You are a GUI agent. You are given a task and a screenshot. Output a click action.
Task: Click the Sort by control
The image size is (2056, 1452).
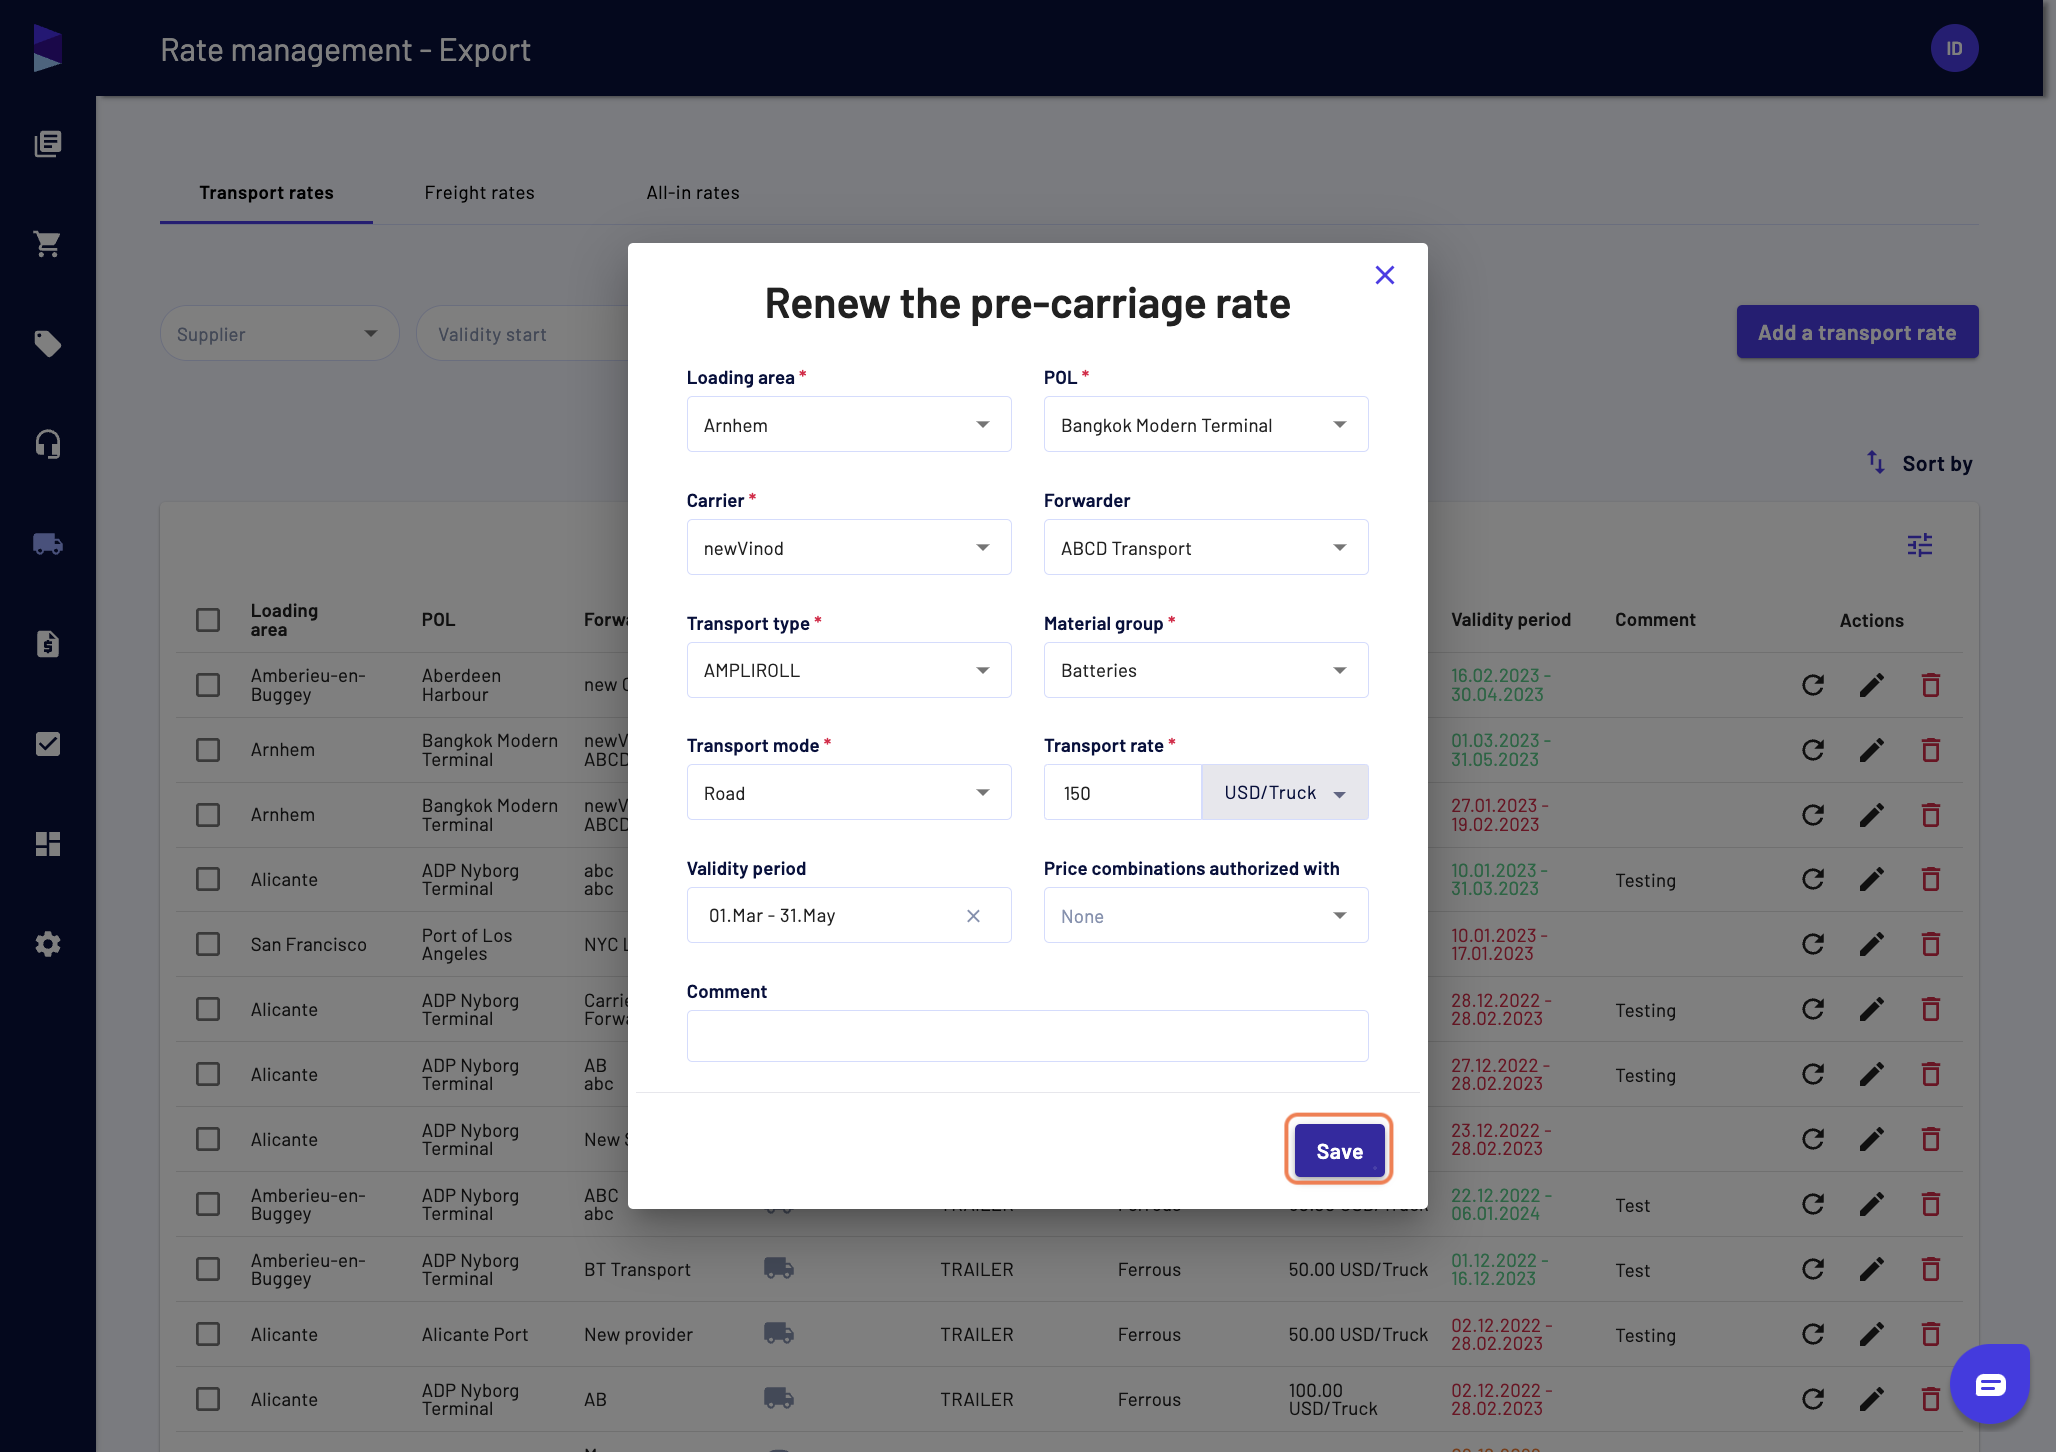[1919, 464]
